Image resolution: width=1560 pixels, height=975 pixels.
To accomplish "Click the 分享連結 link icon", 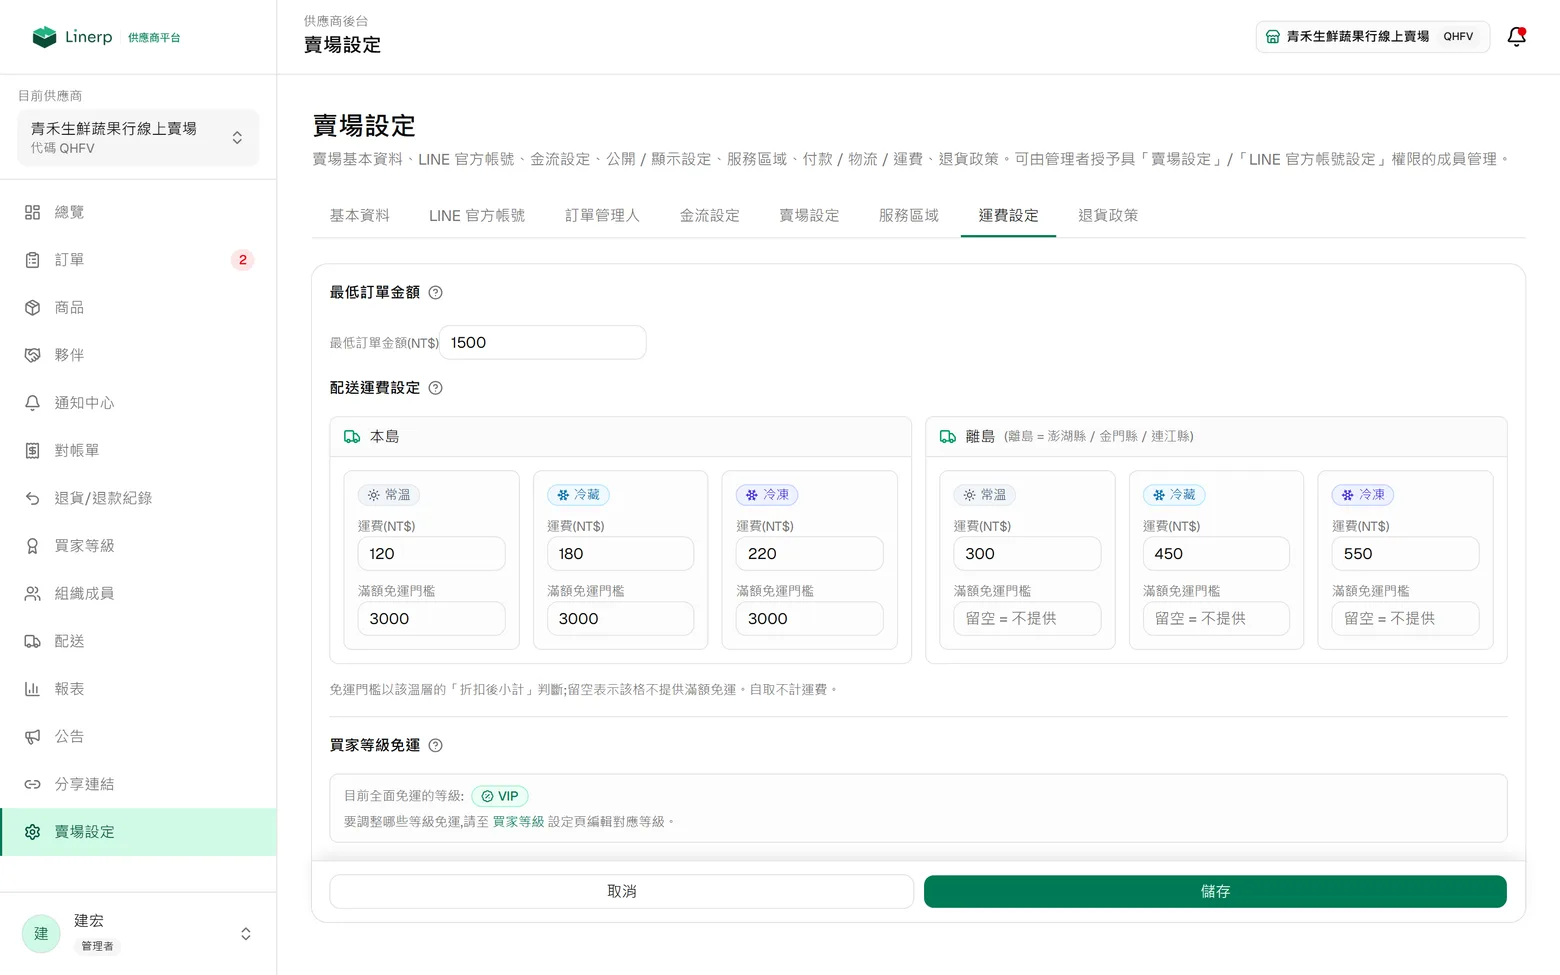I will pos(32,784).
